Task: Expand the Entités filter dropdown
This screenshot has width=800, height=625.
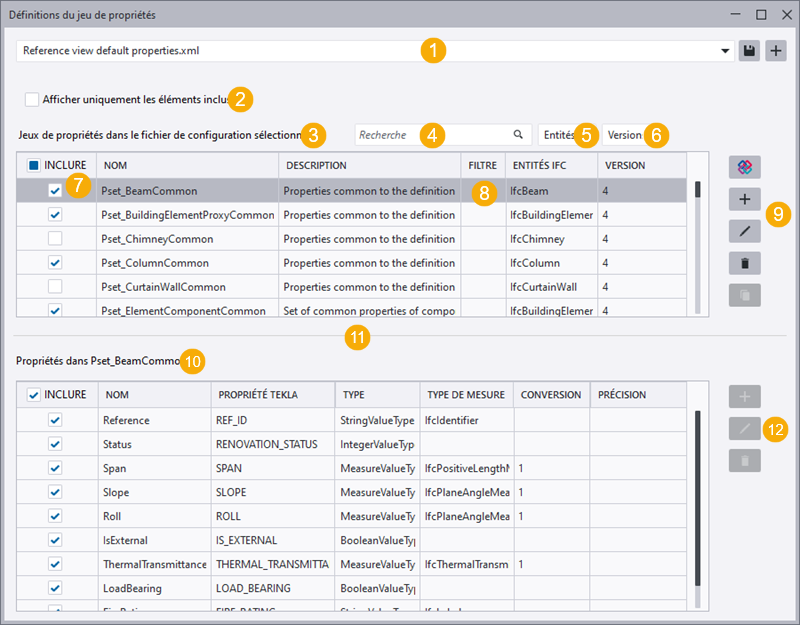Action: click(x=557, y=134)
